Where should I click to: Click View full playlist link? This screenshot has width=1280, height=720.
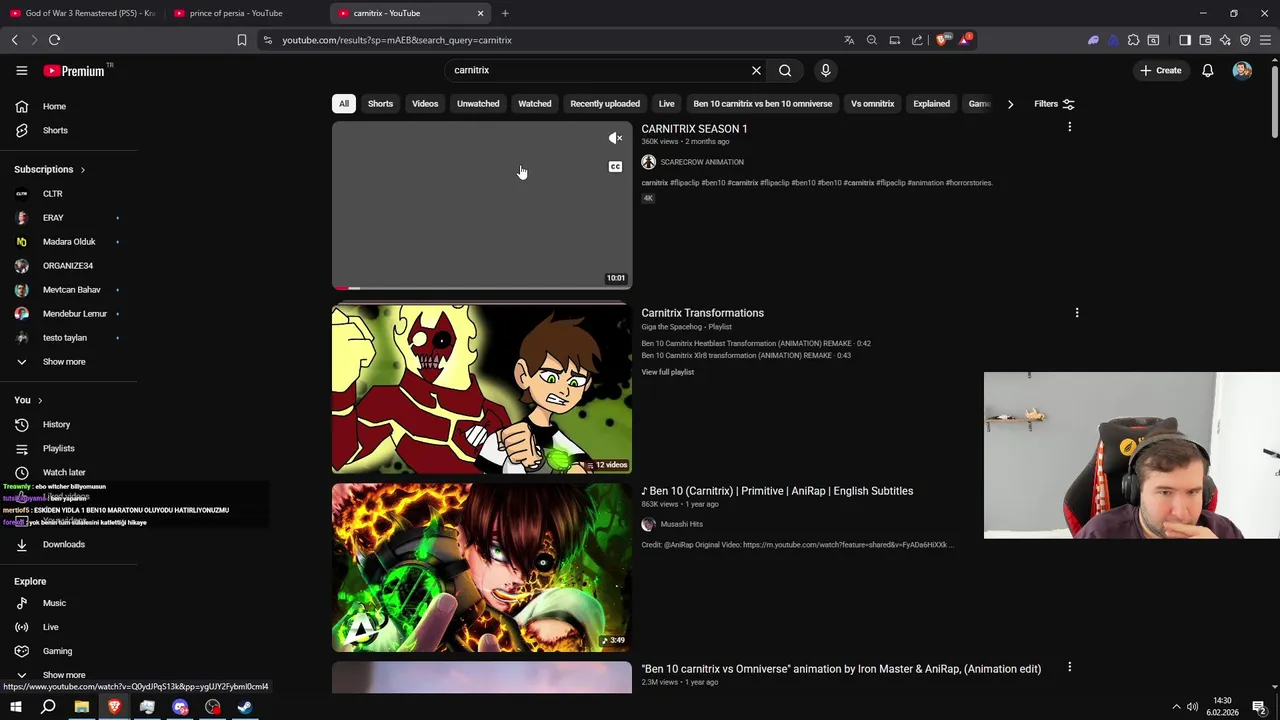667,372
